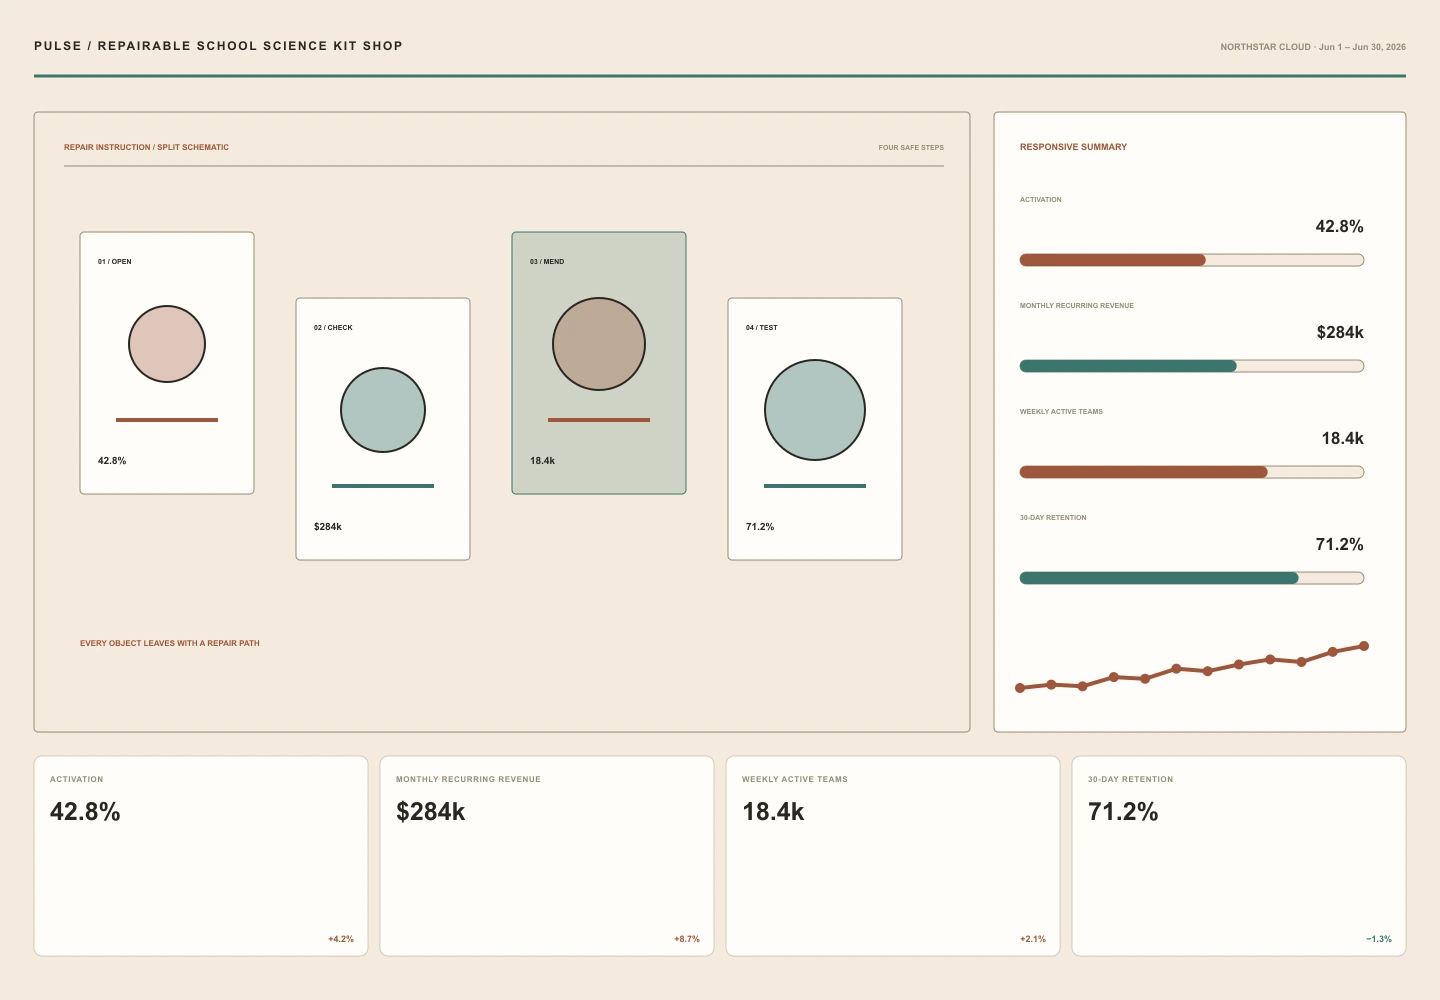Screen dimensions: 1440x1000
Task: Click the "PULSE / REPAIRABLE SCHOOL SCIENCE KIT SHOP" title
Action: [x=218, y=46]
